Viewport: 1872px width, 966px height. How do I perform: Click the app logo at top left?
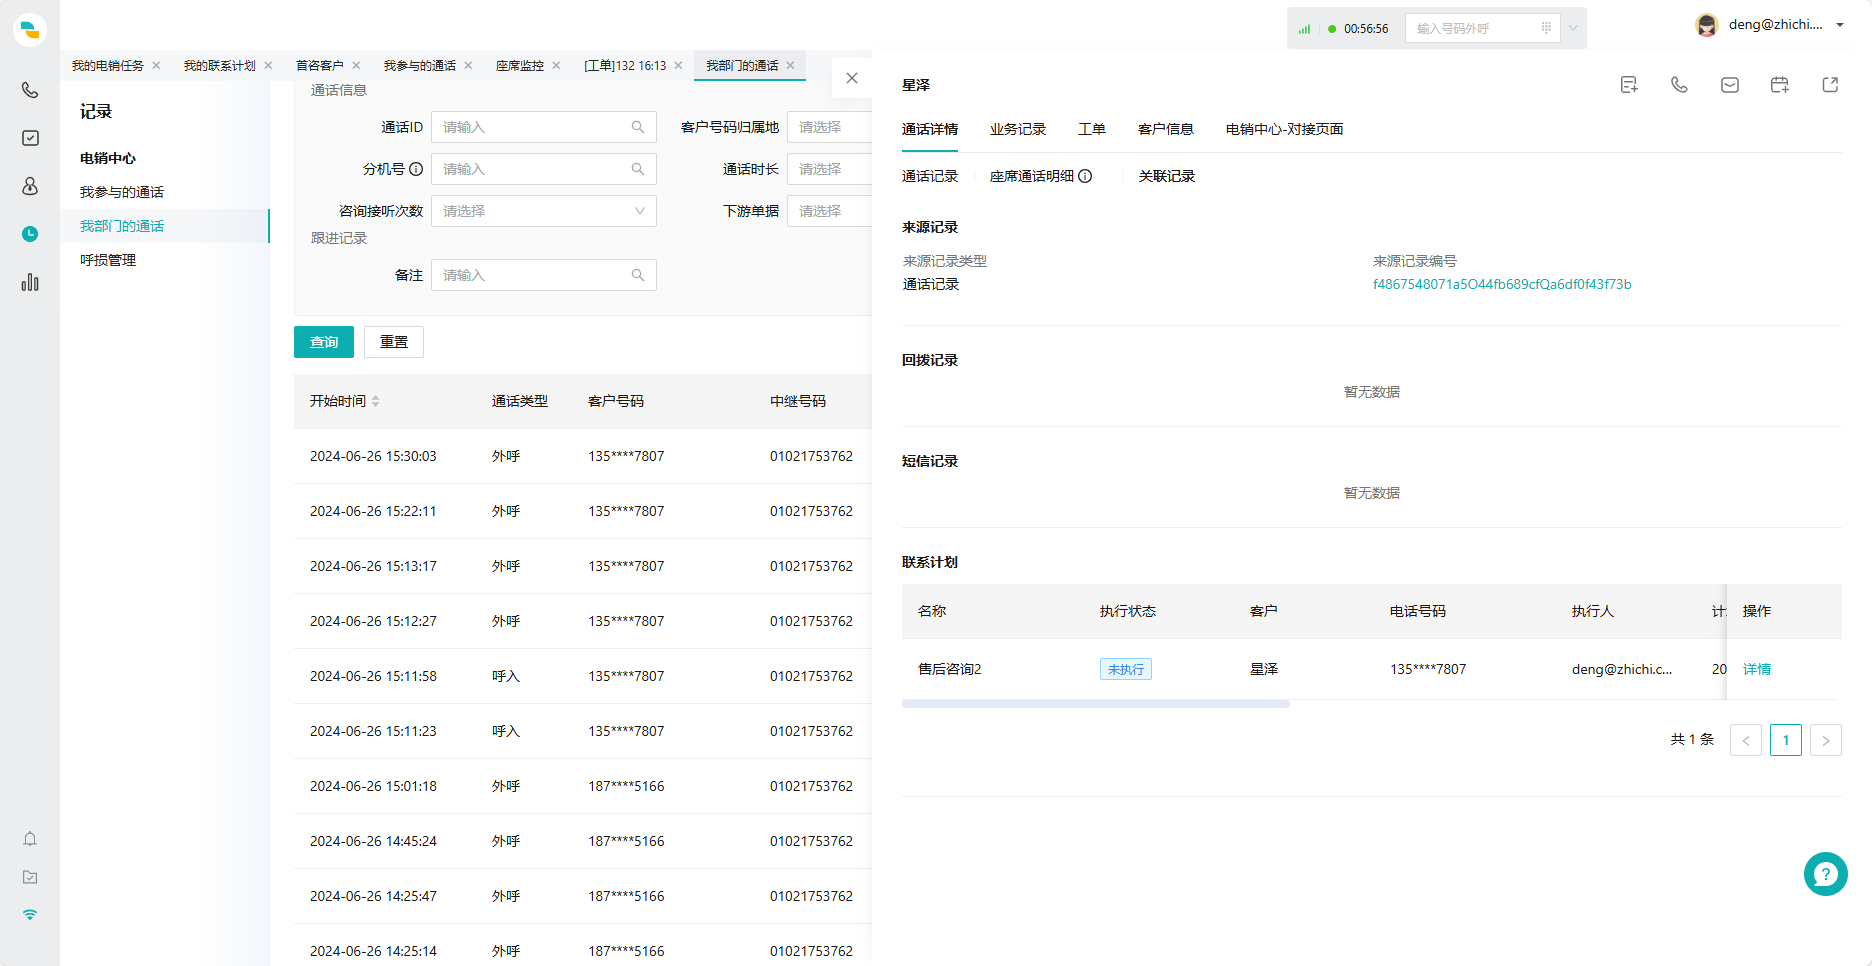pos(30,30)
